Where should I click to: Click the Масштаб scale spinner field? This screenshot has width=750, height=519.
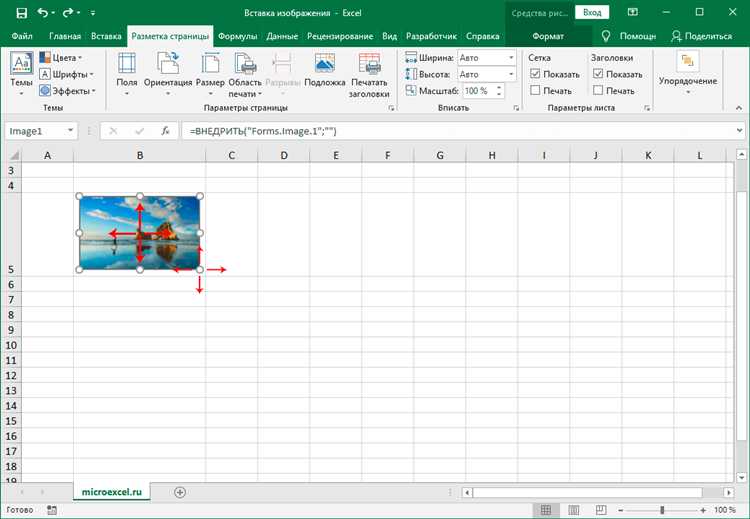coord(483,90)
